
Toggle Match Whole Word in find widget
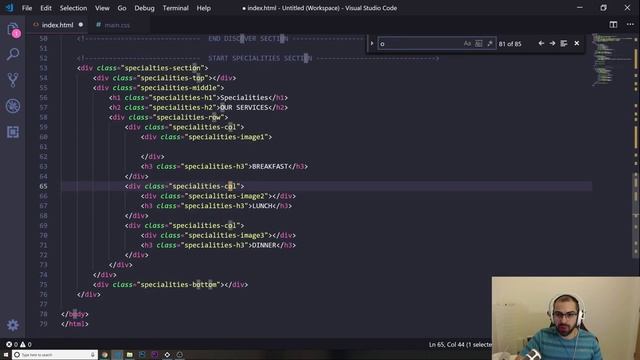tap(478, 44)
